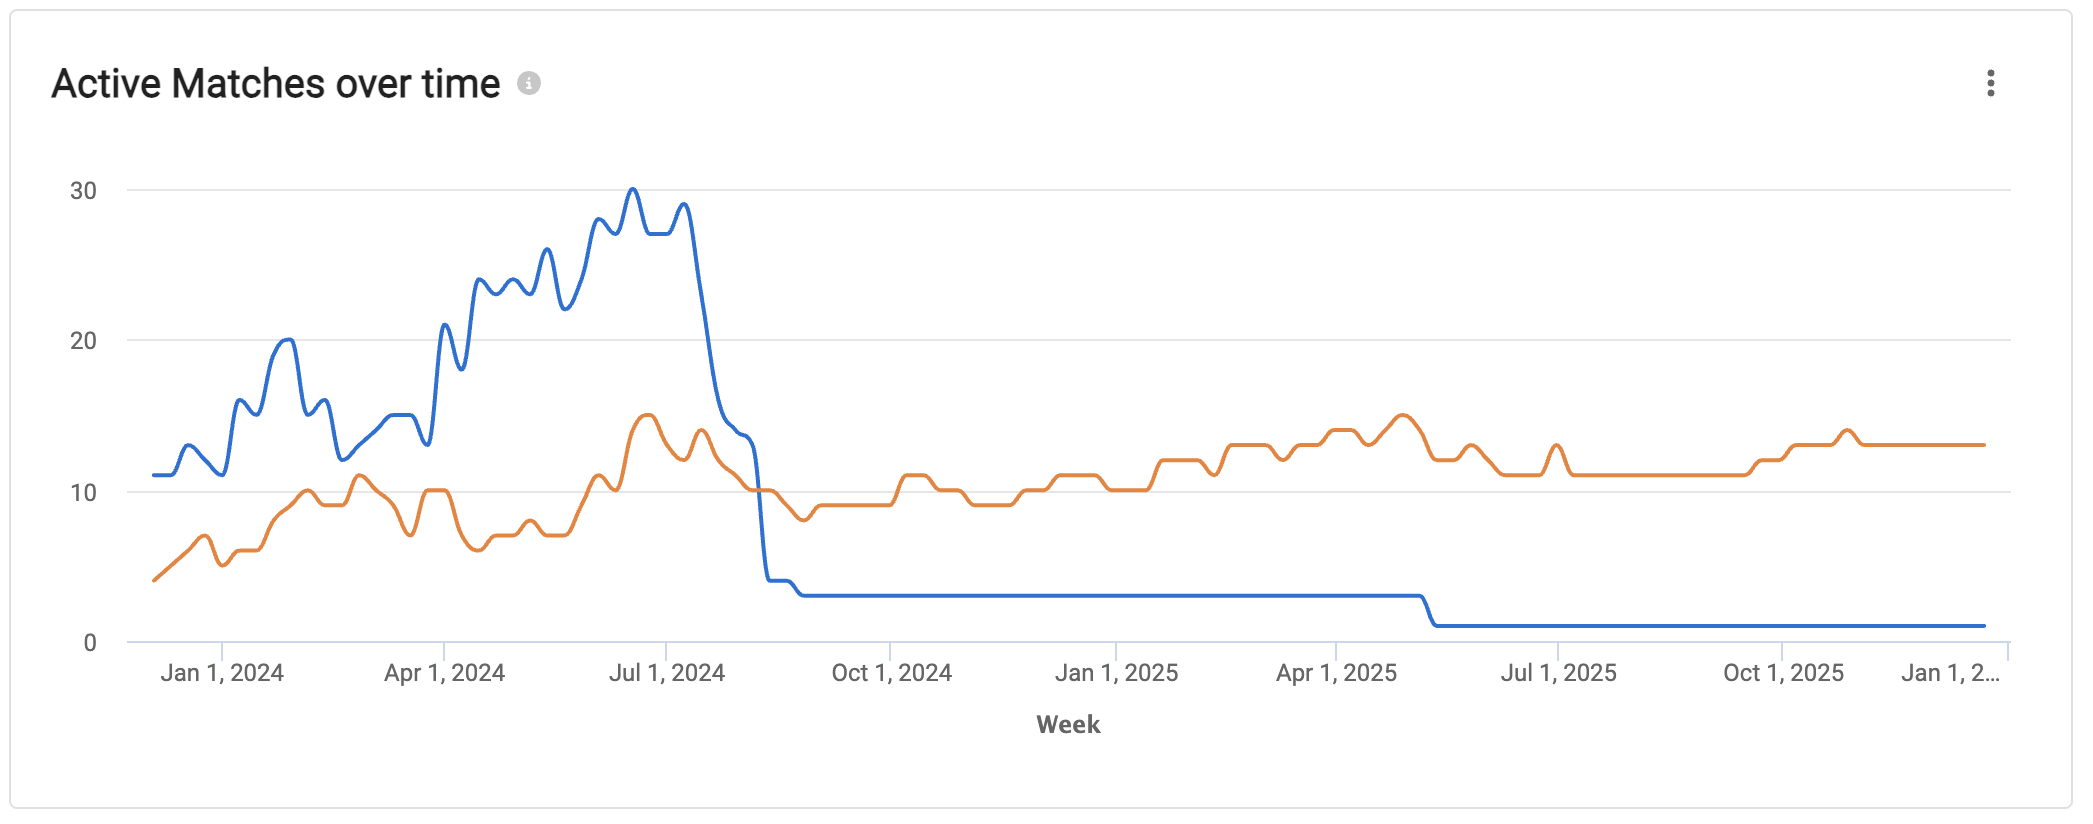Image resolution: width=2093 pixels, height=824 pixels.
Task: Click the blue line's rightmost end point
Action: (1984, 626)
